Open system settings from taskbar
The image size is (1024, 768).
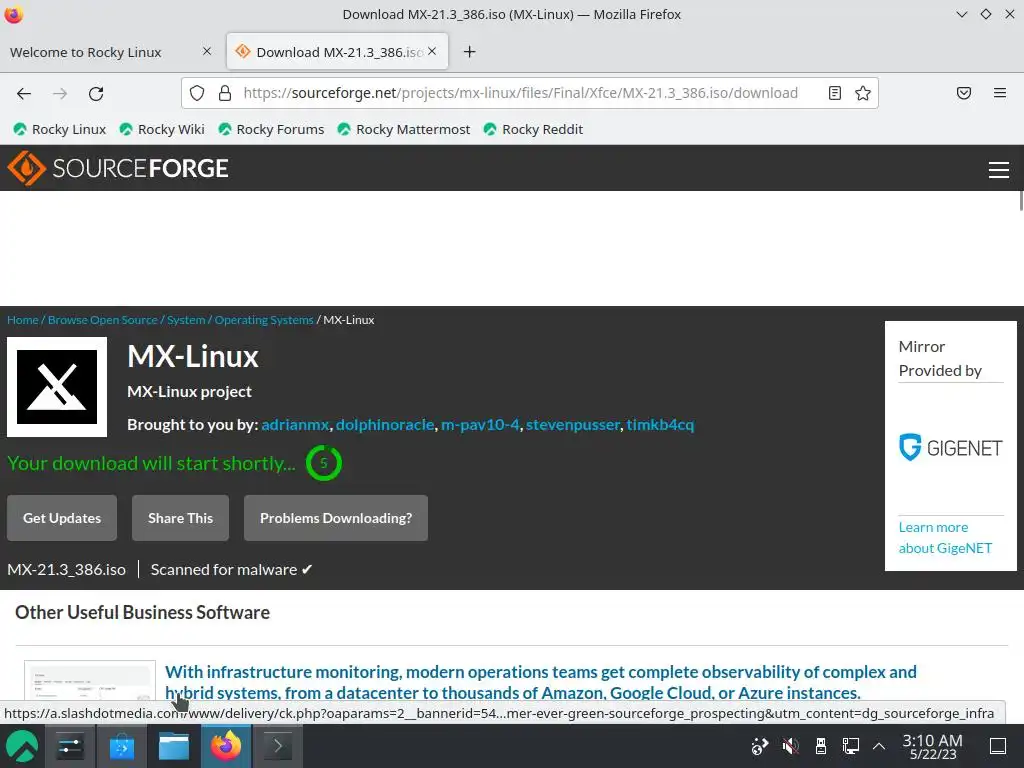point(70,746)
